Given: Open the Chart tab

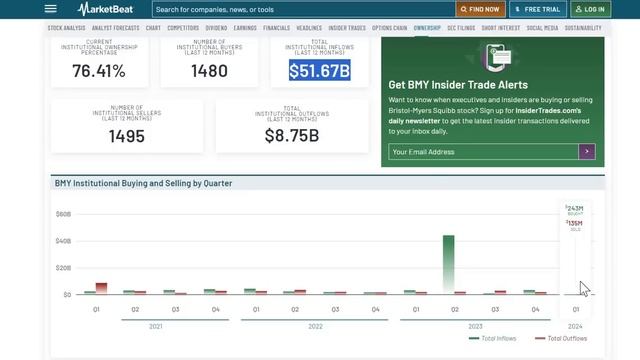Looking at the screenshot, I should click(153, 28).
